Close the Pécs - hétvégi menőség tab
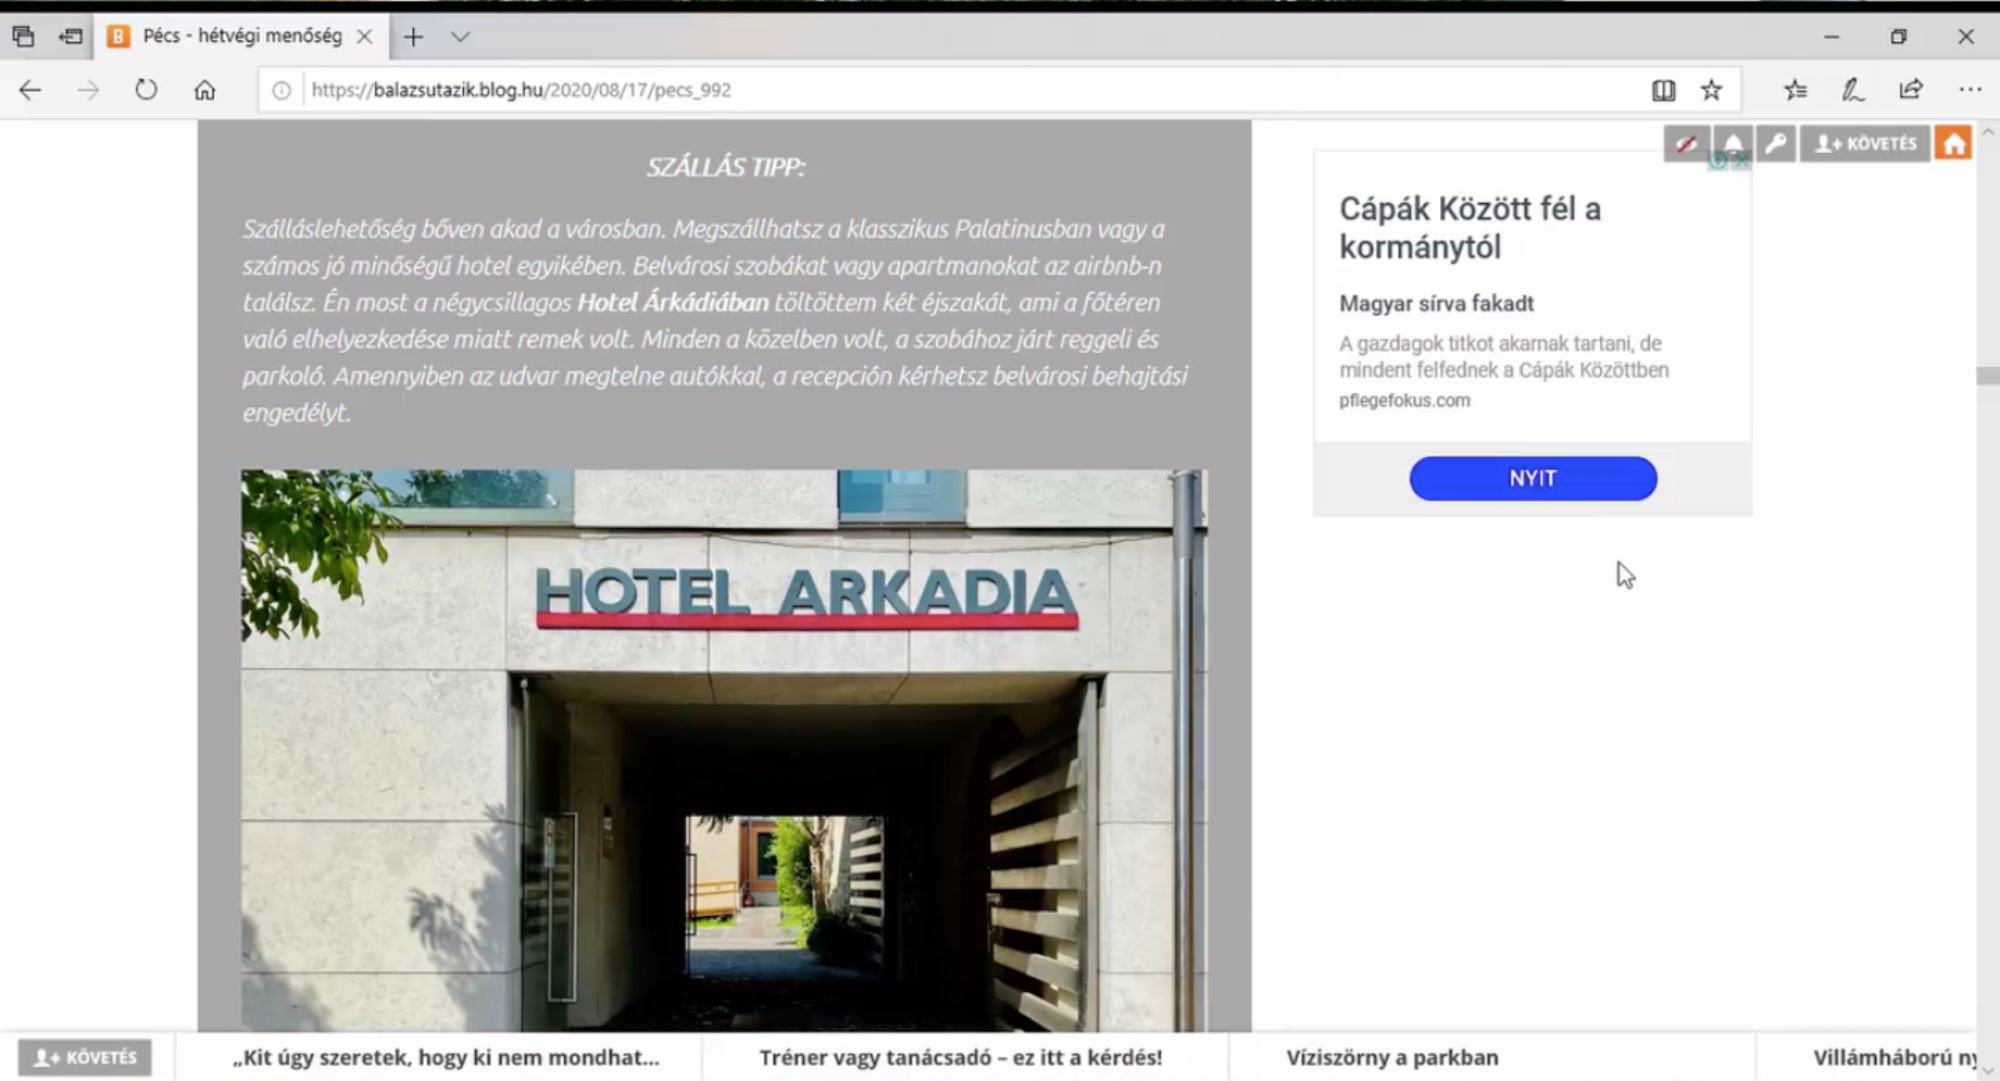Image resolution: width=2000 pixels, height=1081 pixels. [365, 37]
